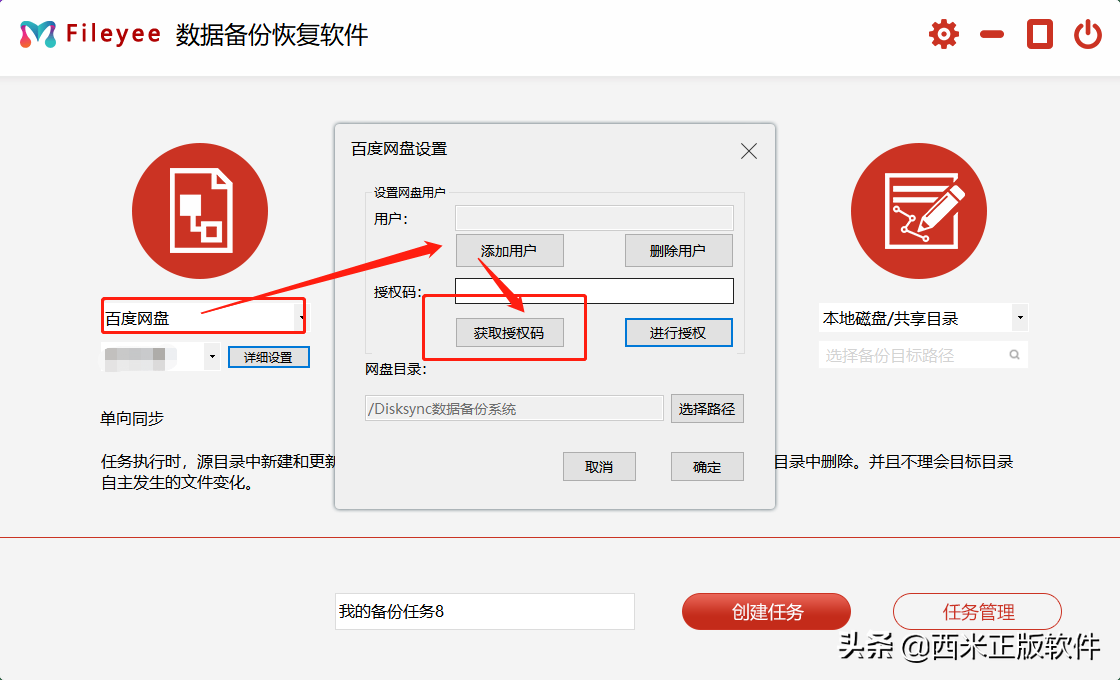Open the 百度网盘 source type dropdown
Screen dimensions: 1120x680
pos(302,318)
